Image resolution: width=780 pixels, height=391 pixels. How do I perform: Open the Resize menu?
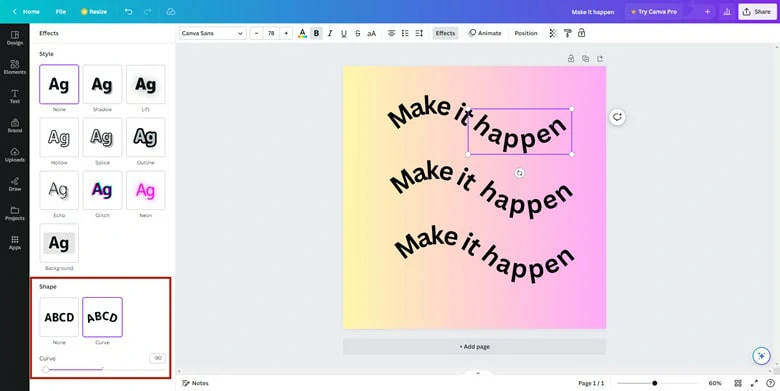(x=94, y=11)
